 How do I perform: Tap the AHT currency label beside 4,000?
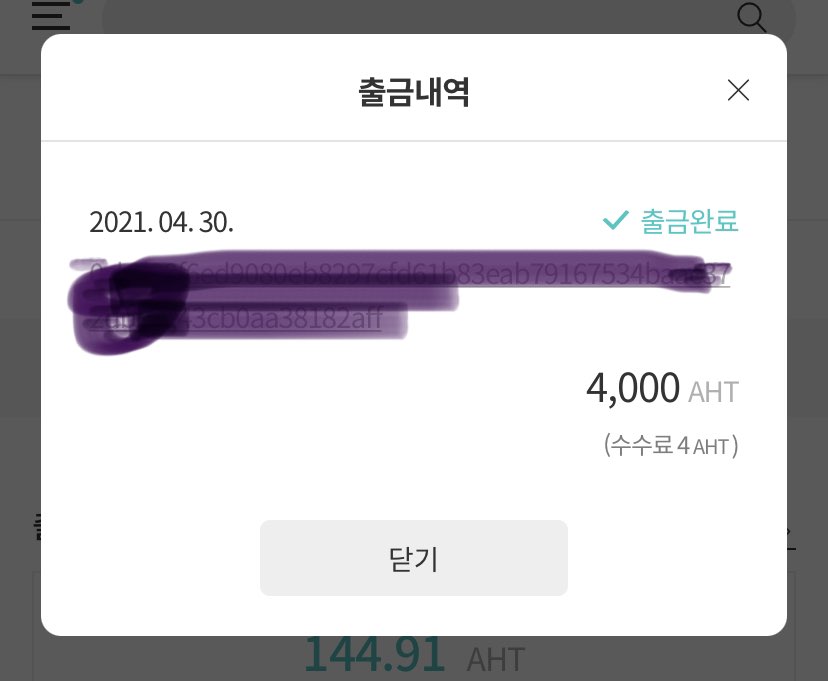click(712, 392)
